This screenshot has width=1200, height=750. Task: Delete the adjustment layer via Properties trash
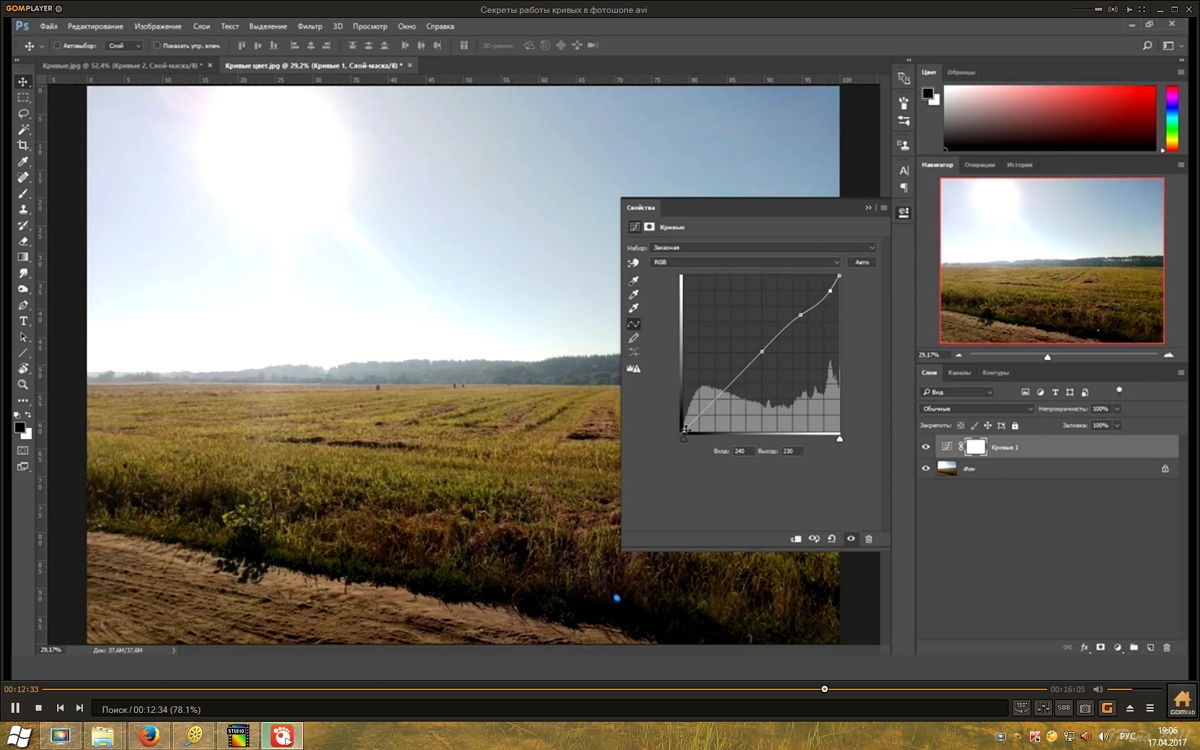[868, 539]
